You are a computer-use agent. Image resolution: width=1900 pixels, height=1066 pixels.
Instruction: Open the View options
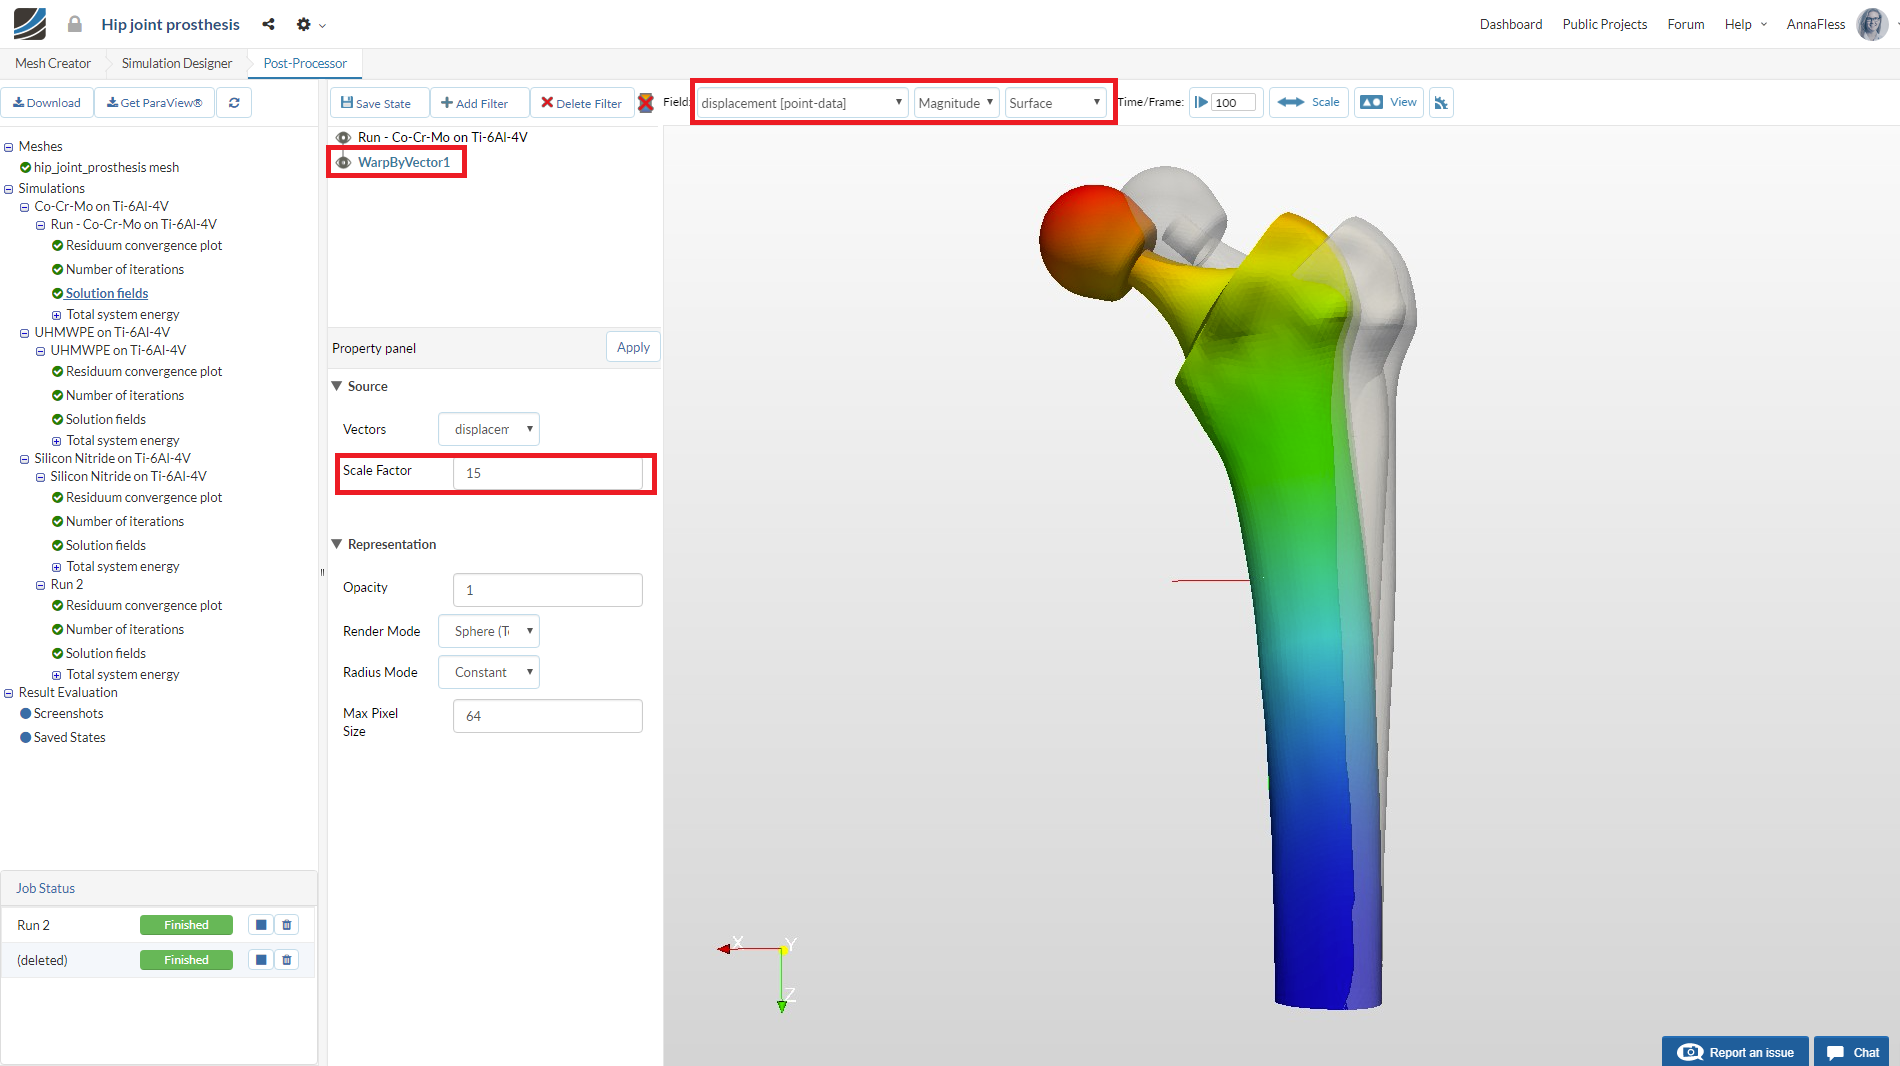[1389, 102]
